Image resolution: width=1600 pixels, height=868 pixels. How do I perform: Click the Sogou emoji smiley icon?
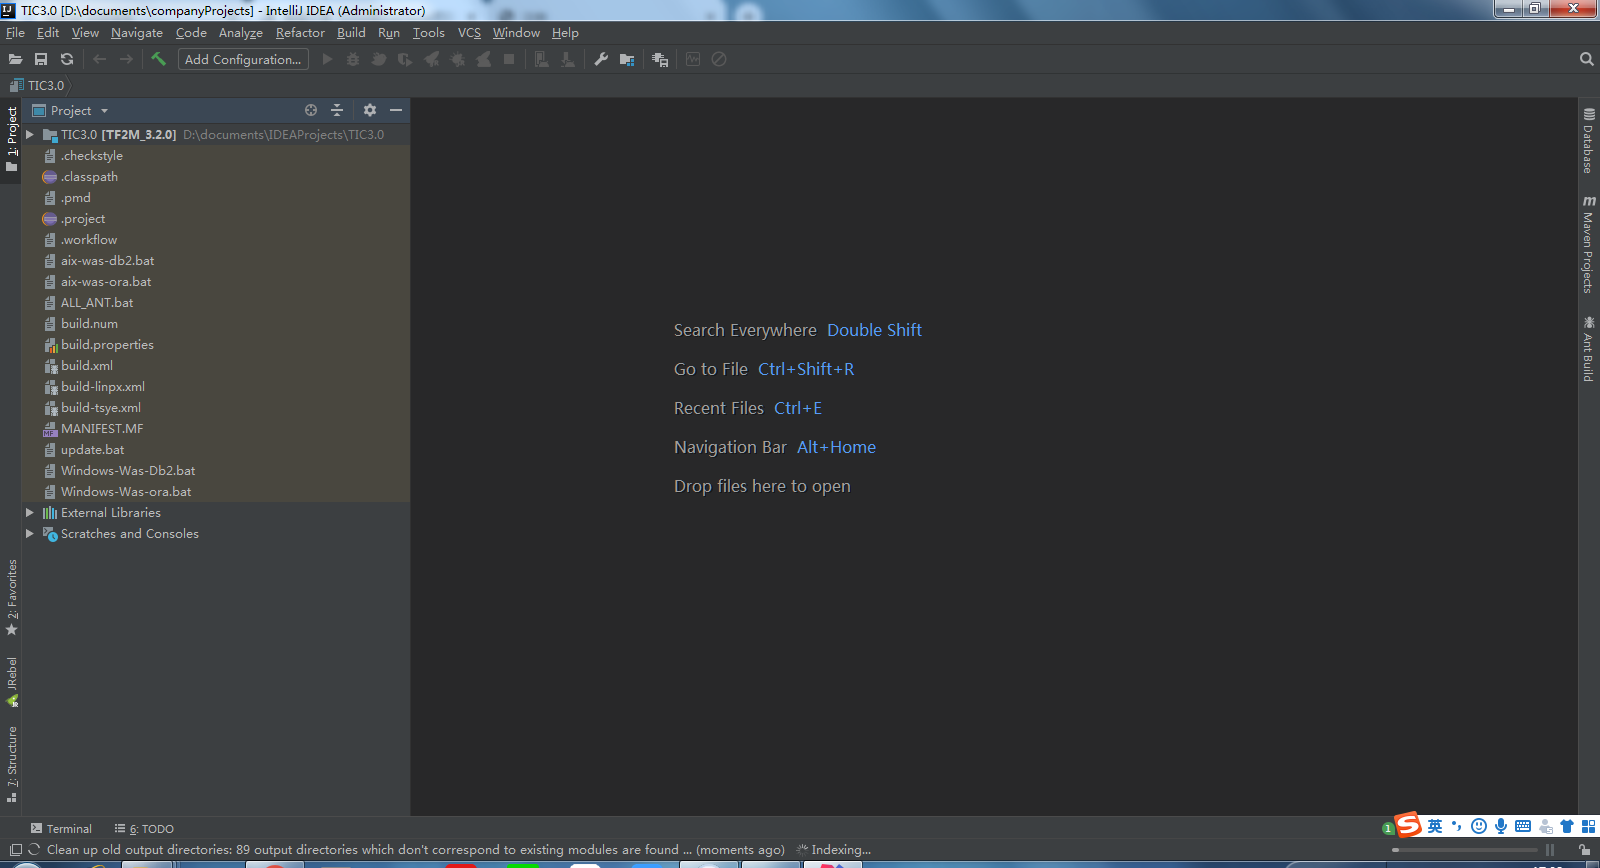click(x=1479, y=826)
